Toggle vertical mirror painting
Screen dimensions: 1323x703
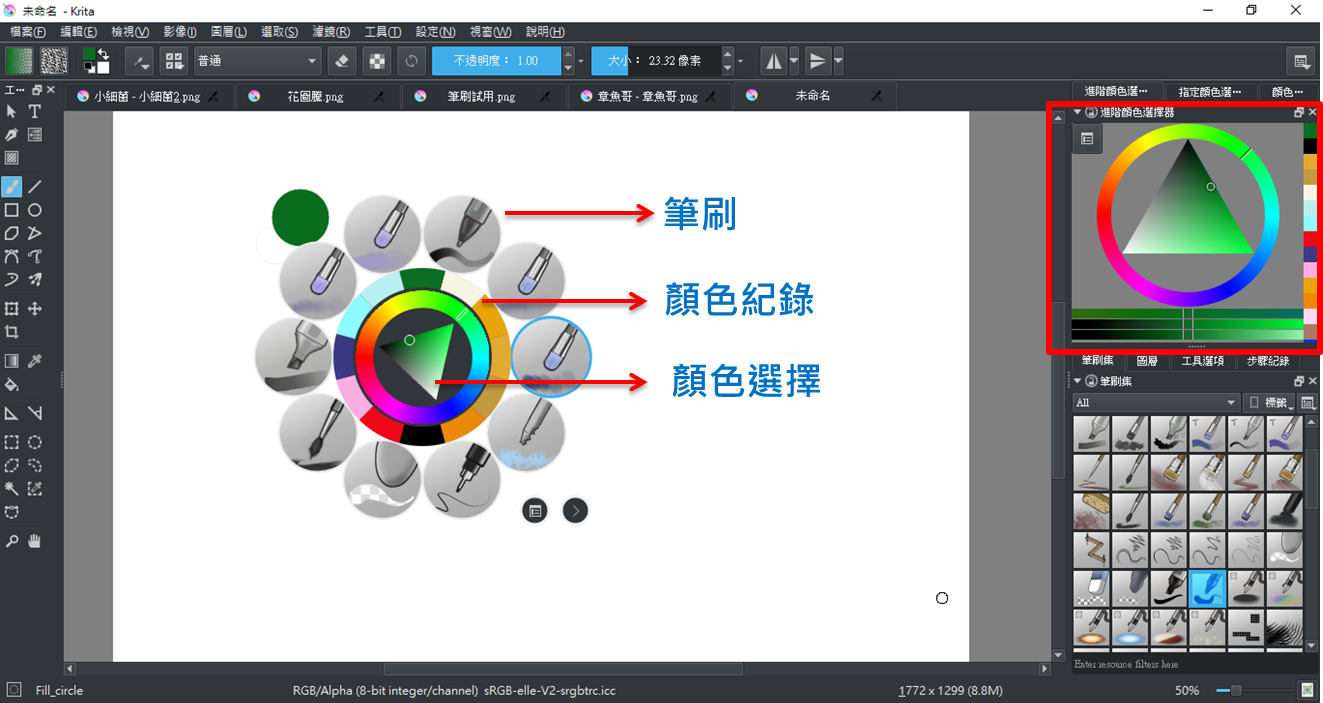coord(818,61)
